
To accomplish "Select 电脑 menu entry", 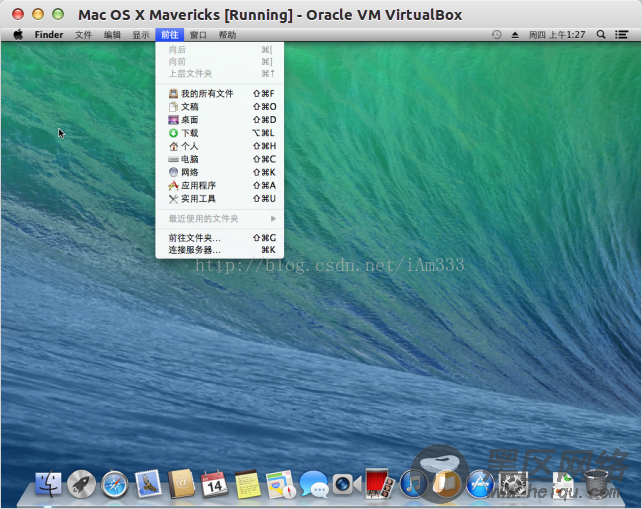I will click(x=220, y=159).
